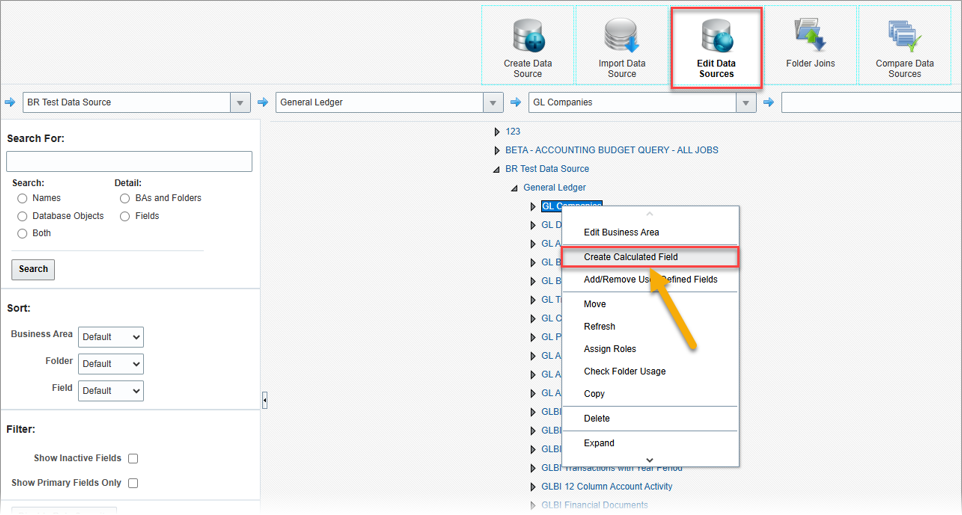Select the Both search radio button

pyautogui.click(x=23, y=233)
